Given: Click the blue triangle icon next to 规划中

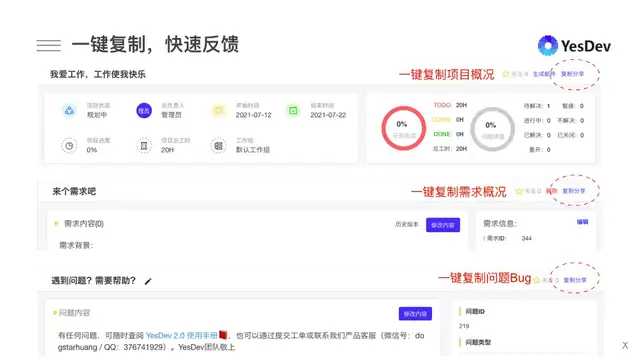Looking at the screenshot, I should tap(69, 110).
